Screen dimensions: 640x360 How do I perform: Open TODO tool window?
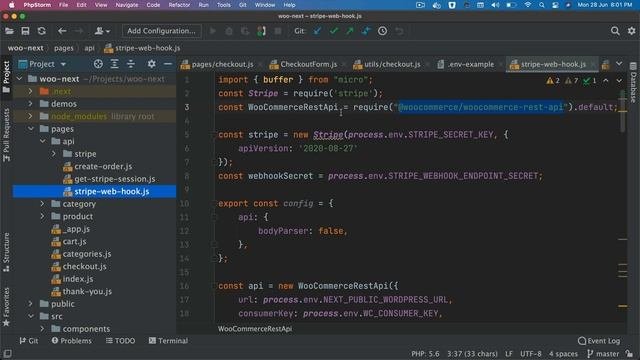click(x=120, y=340)
